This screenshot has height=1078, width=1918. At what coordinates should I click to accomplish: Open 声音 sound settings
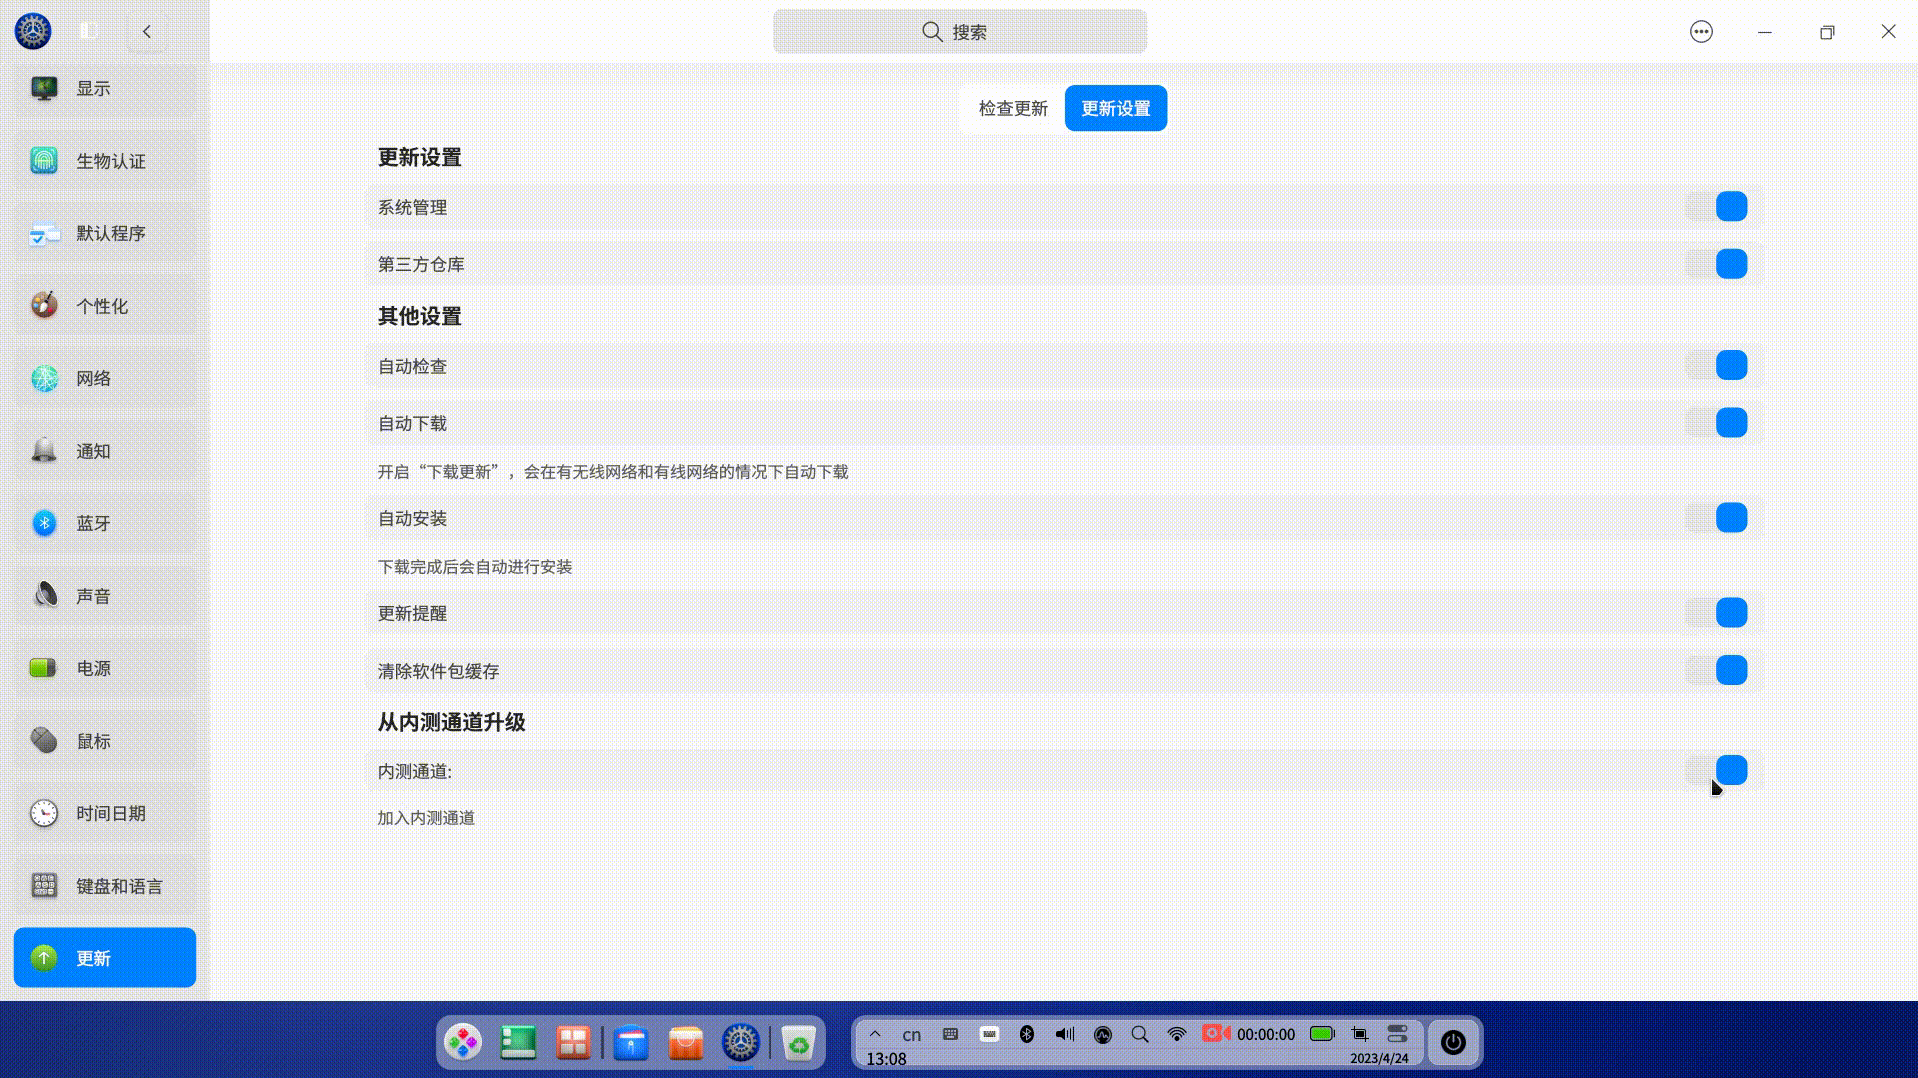104,596
